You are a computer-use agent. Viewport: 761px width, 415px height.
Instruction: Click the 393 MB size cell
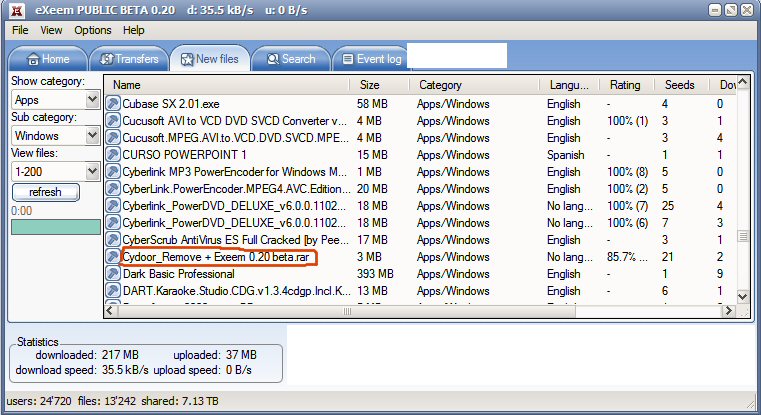click(x=375, y=274)
